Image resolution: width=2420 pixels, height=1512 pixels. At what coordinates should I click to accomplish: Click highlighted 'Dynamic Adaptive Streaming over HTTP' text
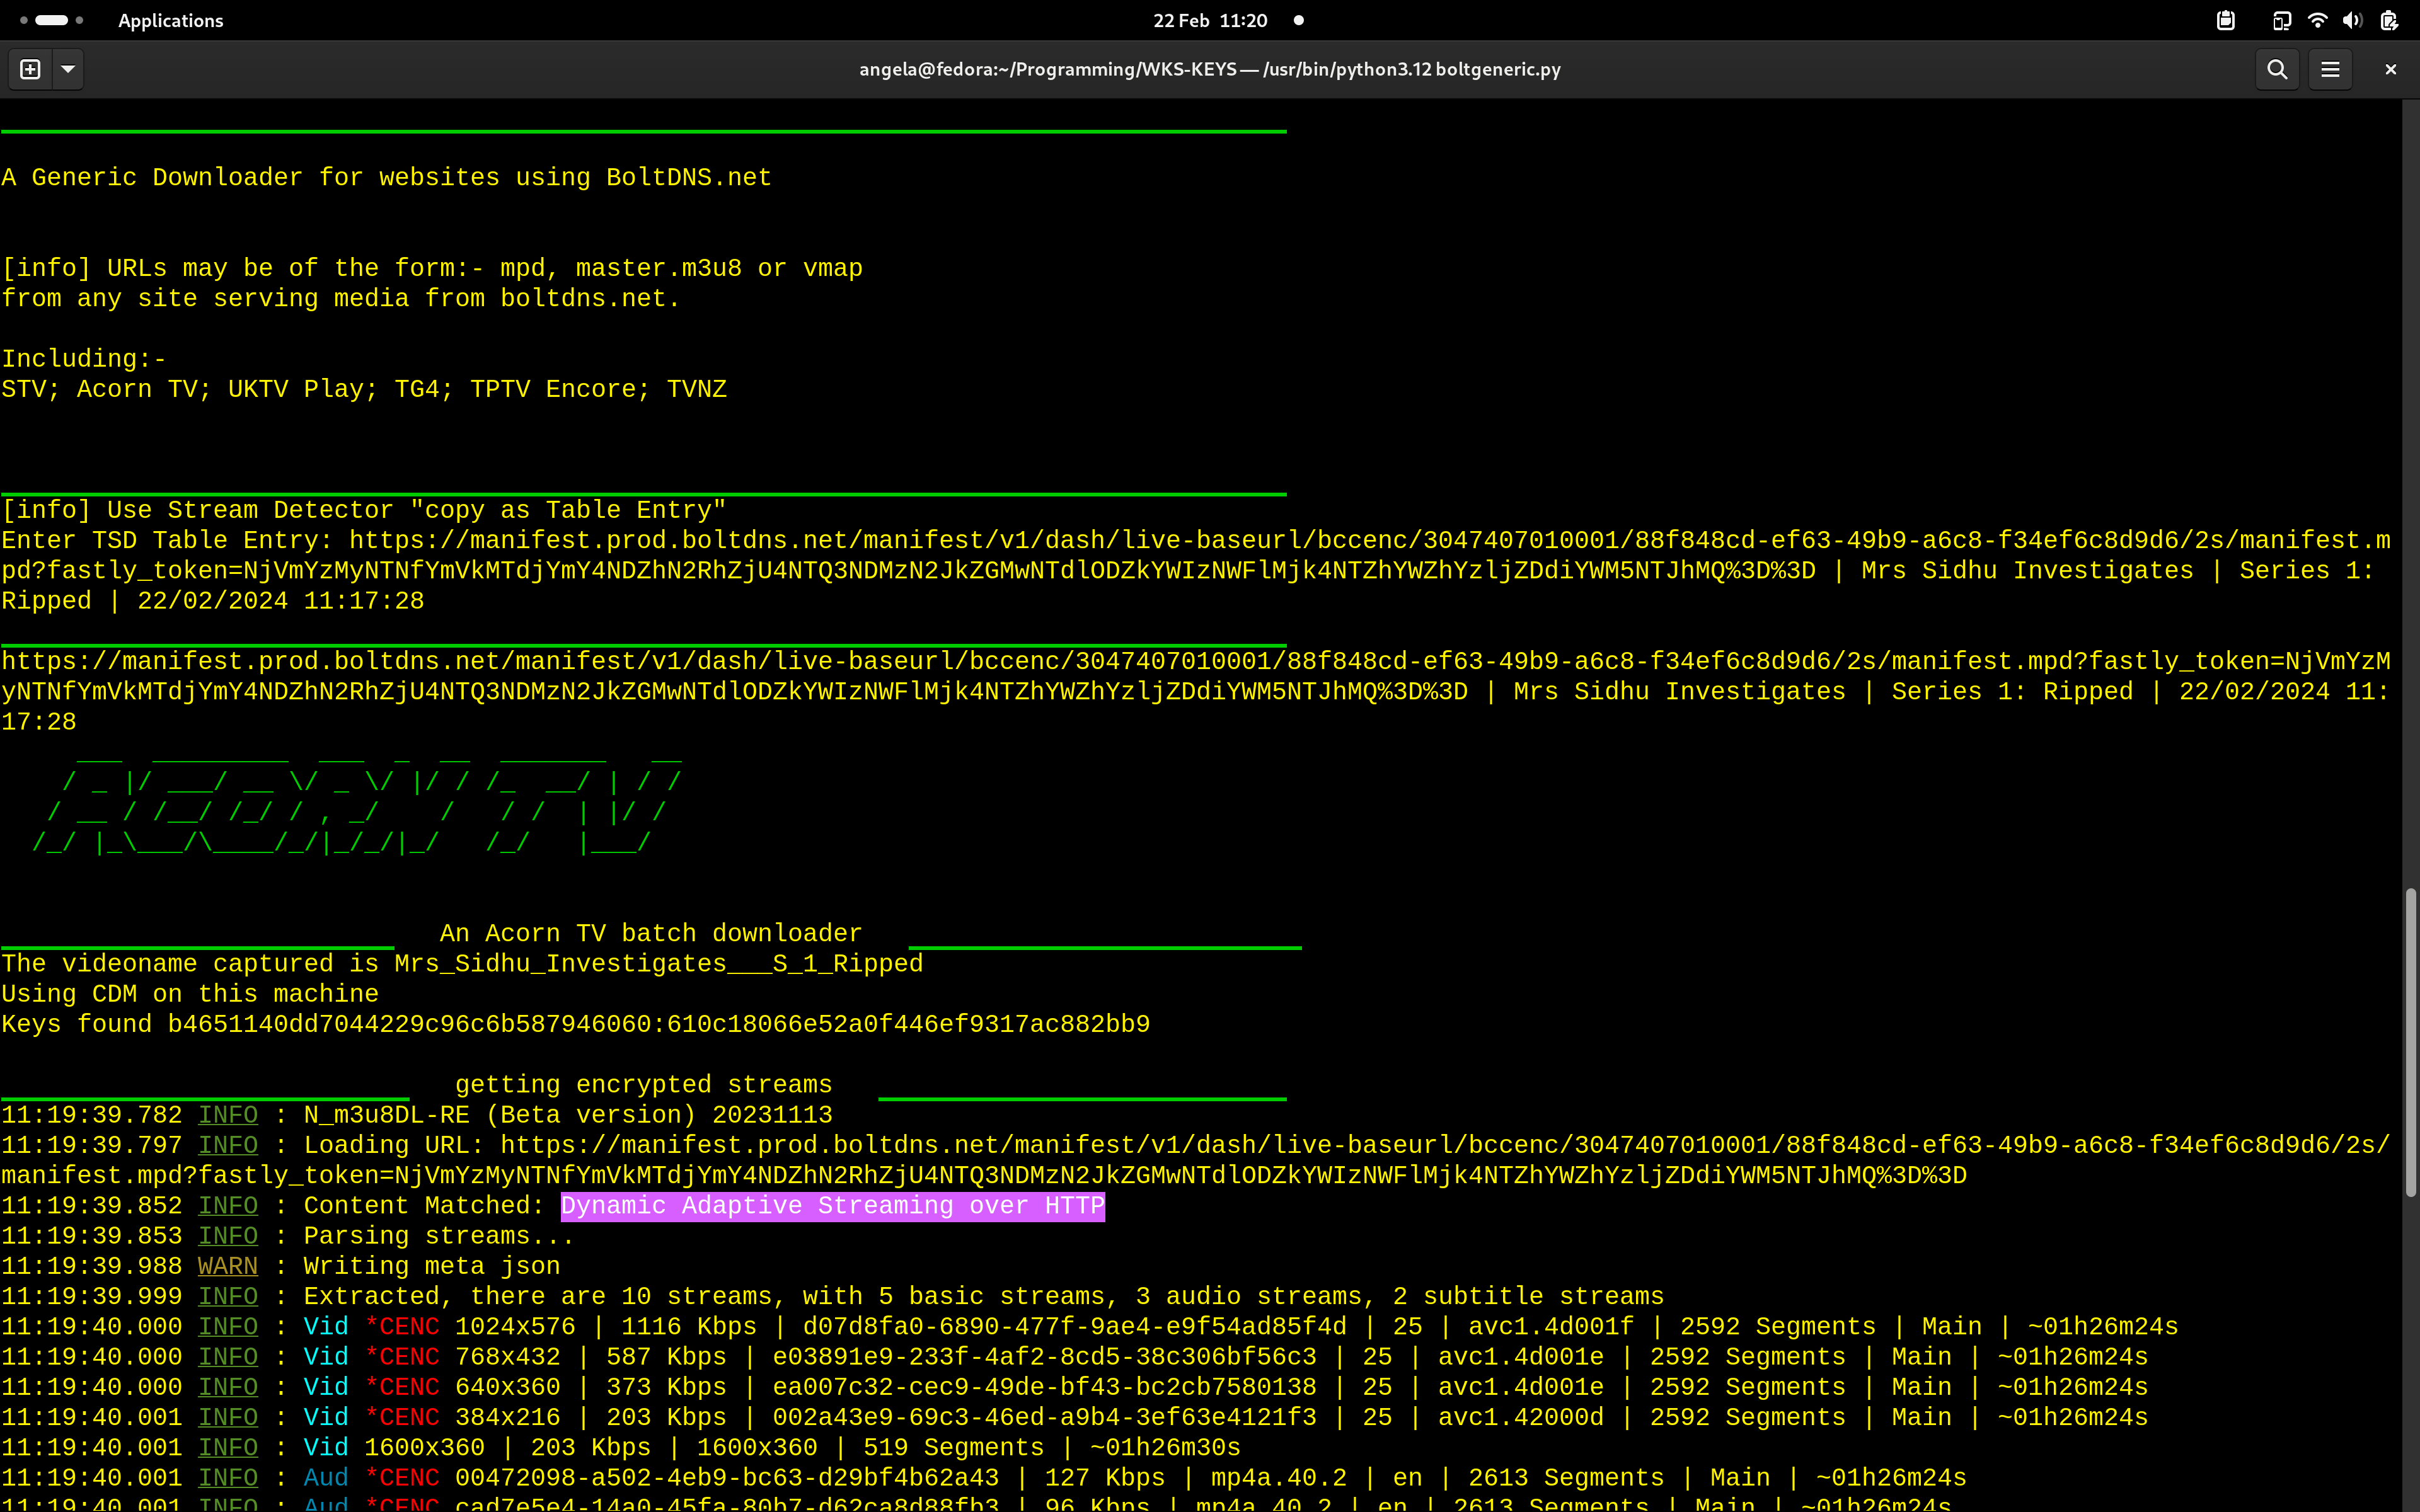[x=832, y=1206]
